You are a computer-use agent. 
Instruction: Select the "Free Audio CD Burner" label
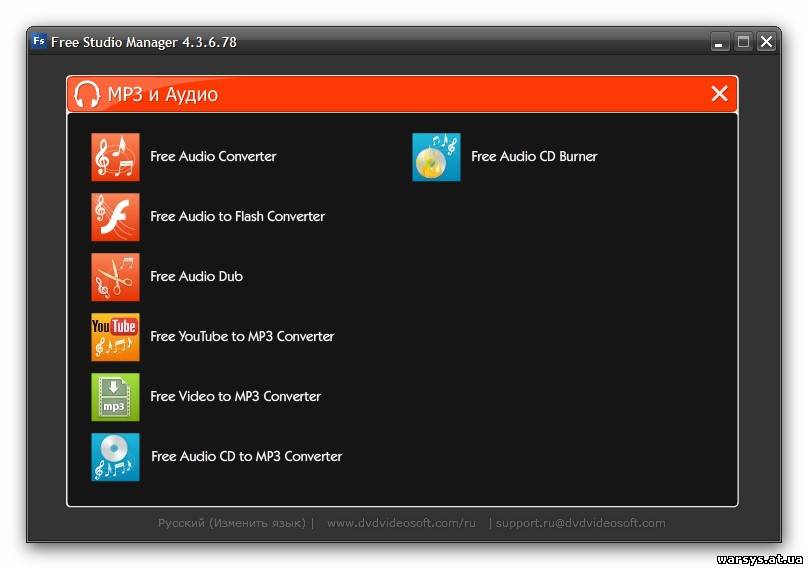[x=534, y=156]
